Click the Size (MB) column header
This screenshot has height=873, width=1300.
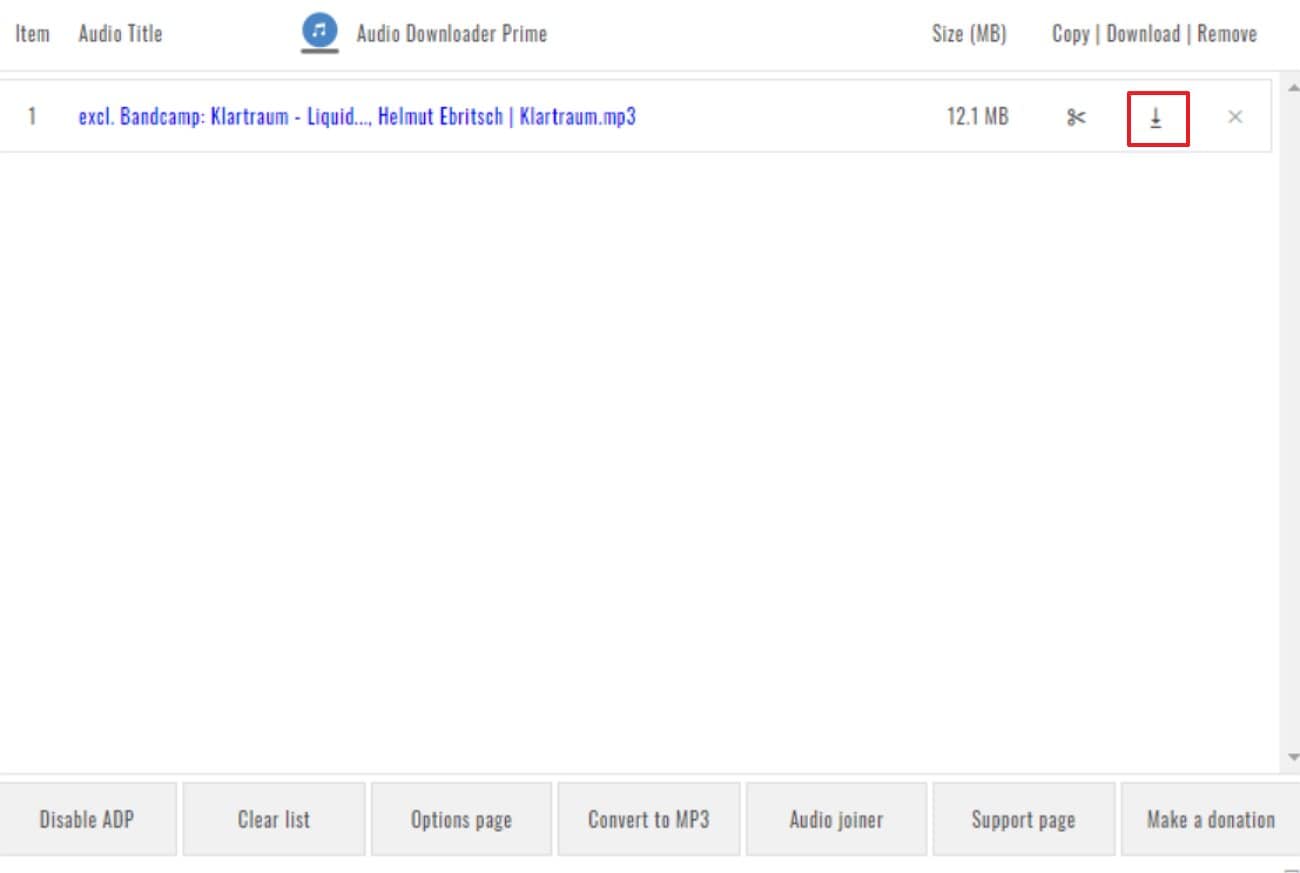[x=969, y=34]
